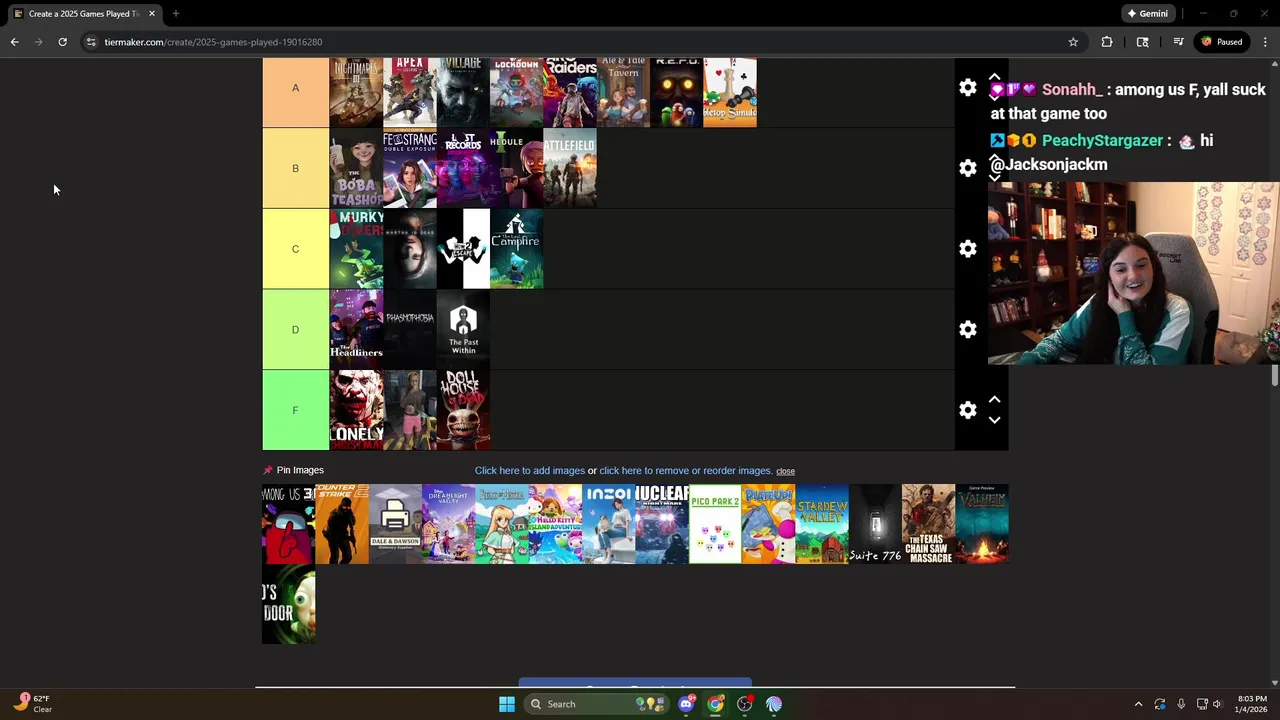Close the tiermaker browser tab
Image resolution: width=1280 pixels, height=720 pixels.
pyautogui.click(x=151, y=13)
